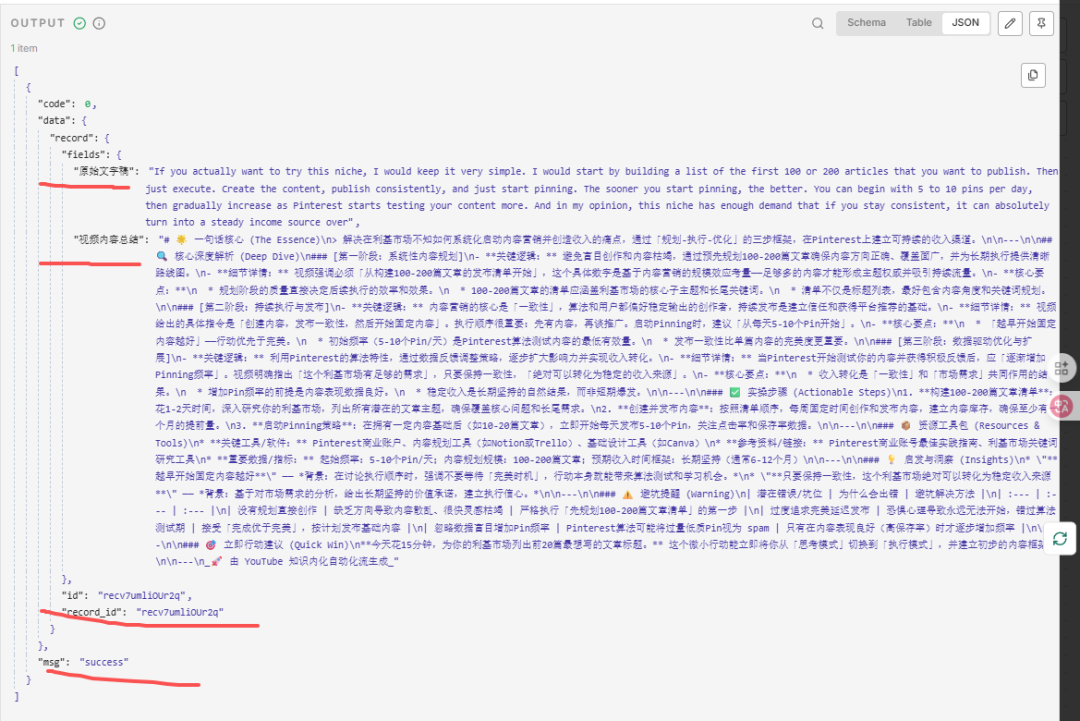Click the "record" key in JSON
This screenshot has height=721, width=1080.
(72, 137)
